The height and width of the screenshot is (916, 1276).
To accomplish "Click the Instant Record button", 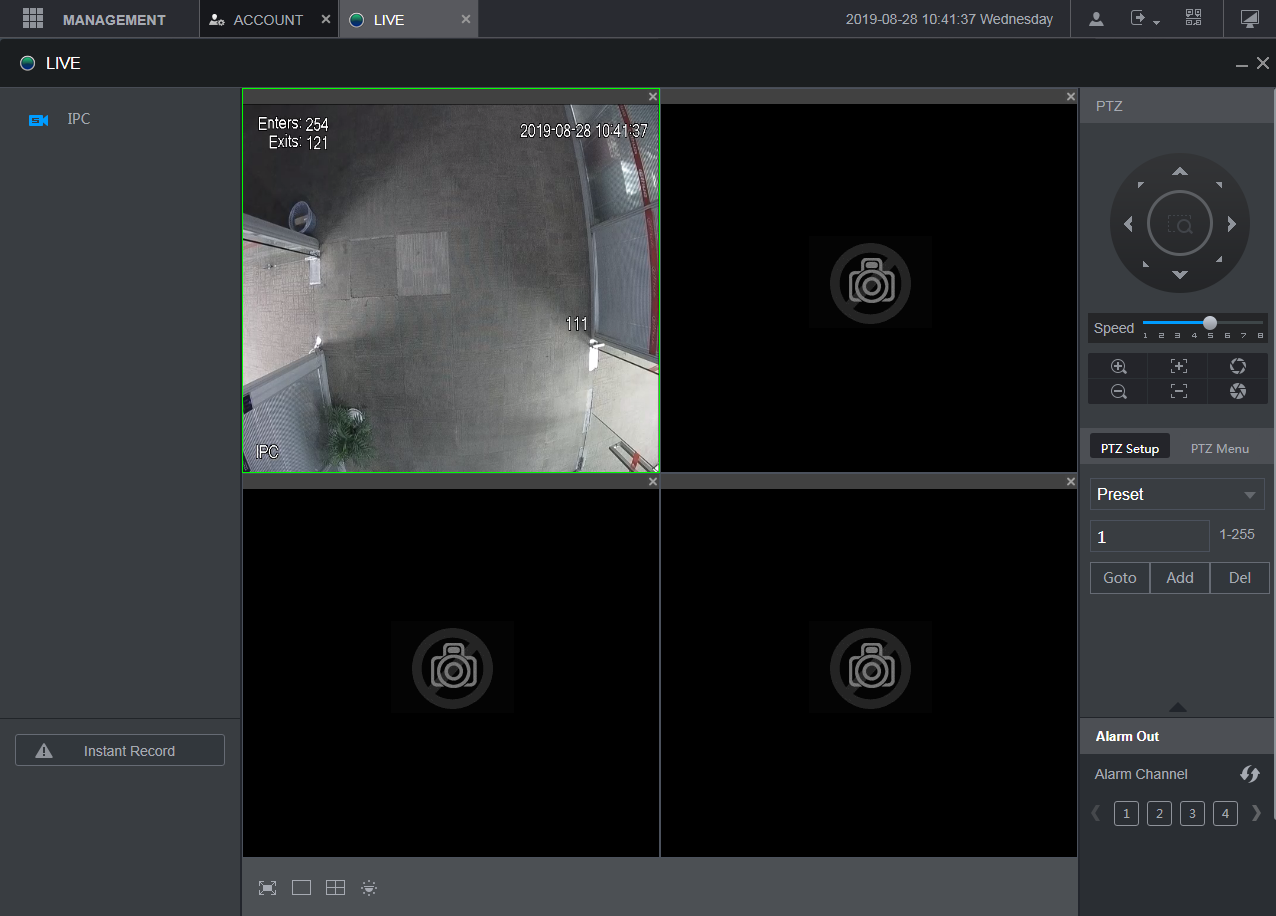I will tap(120, 751).
